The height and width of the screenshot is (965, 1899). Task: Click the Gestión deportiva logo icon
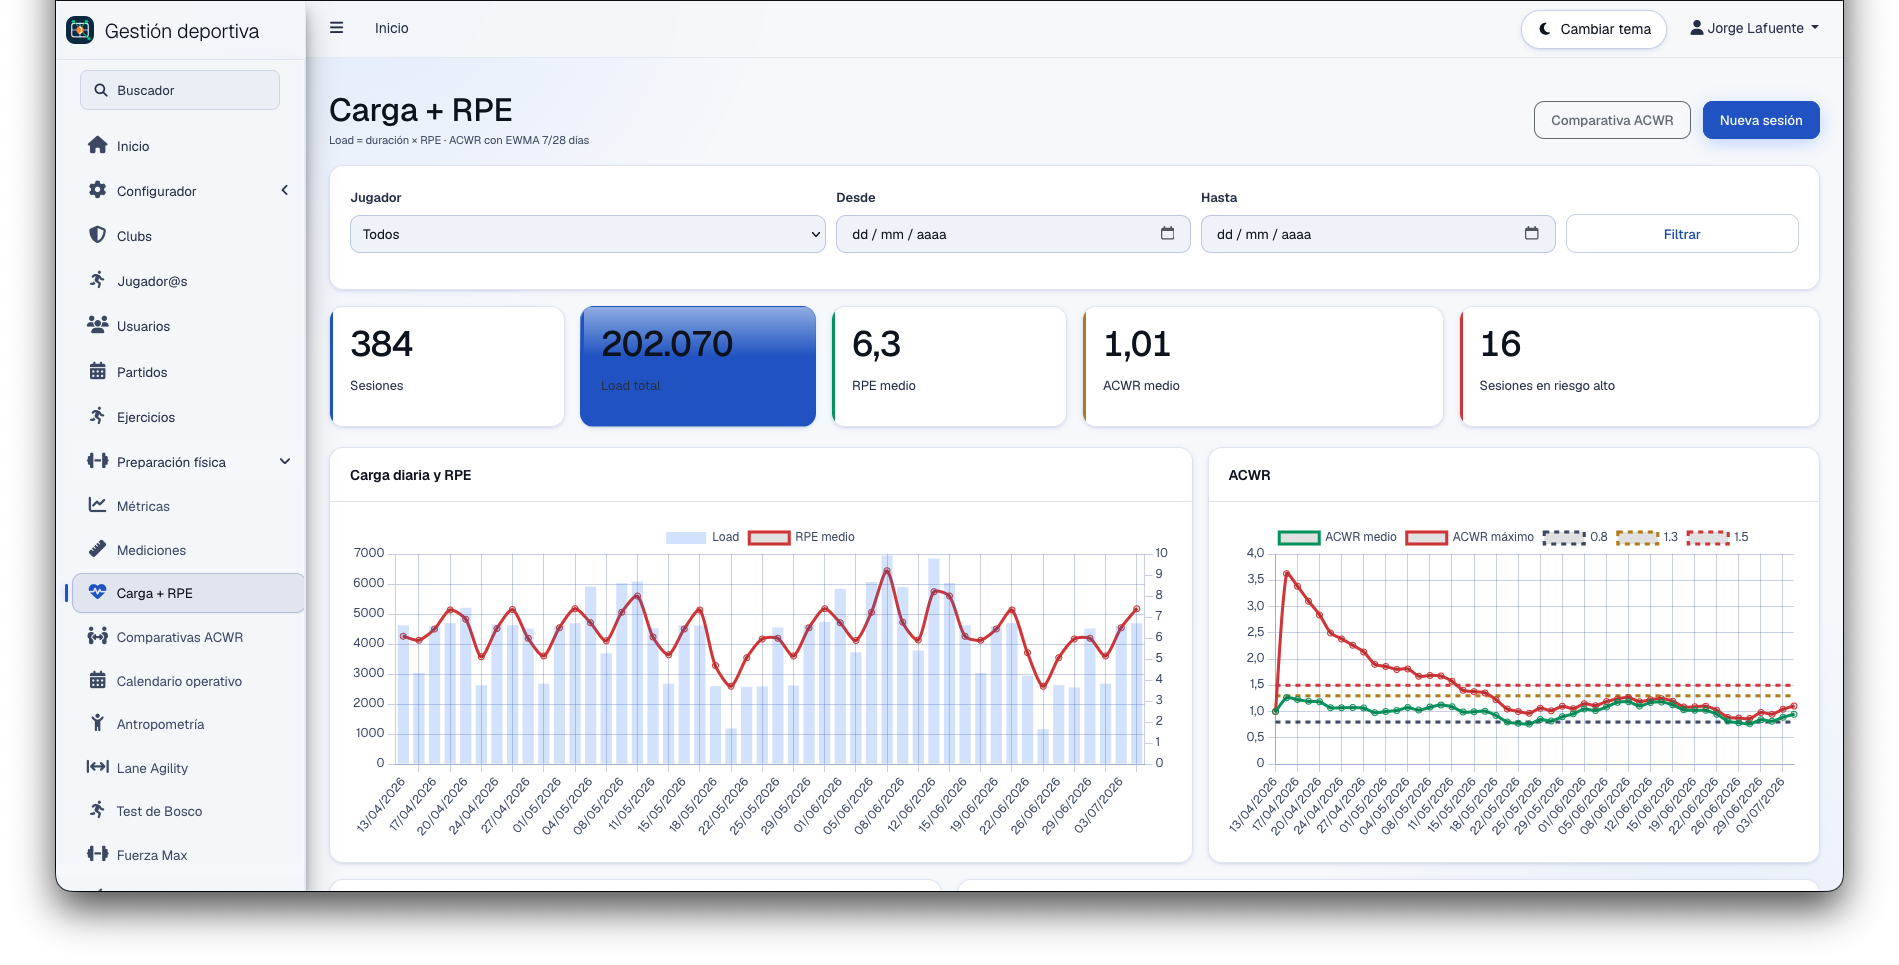[x=80, y=30]
